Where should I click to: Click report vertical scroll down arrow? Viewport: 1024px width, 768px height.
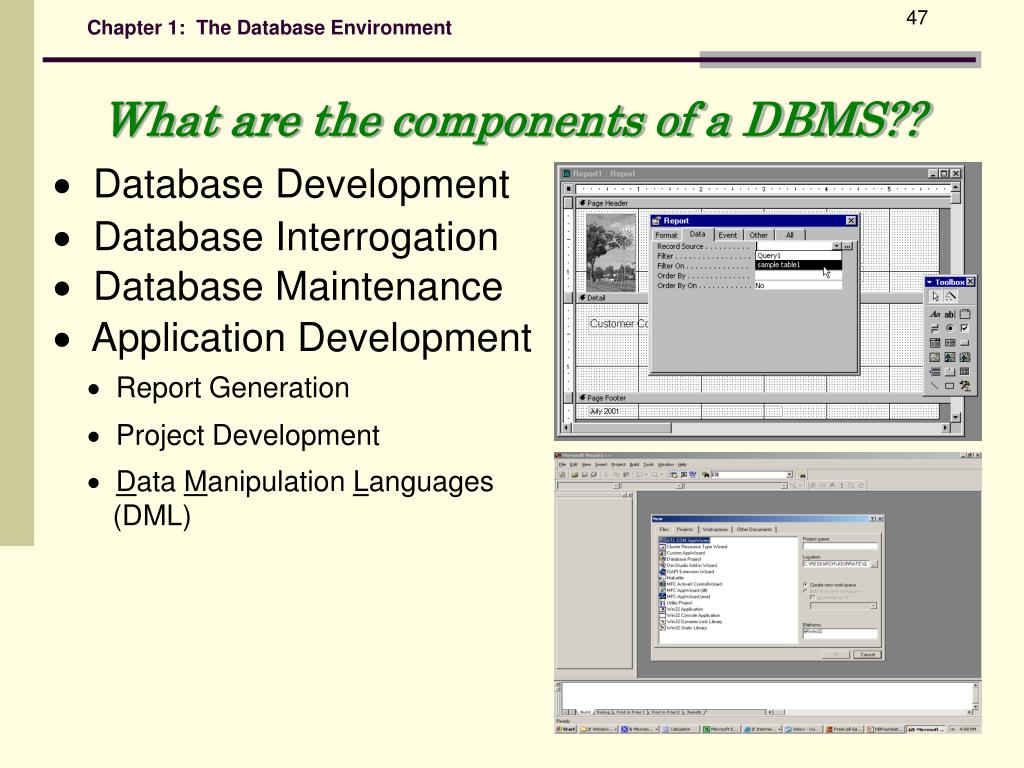tap(955, 417)
